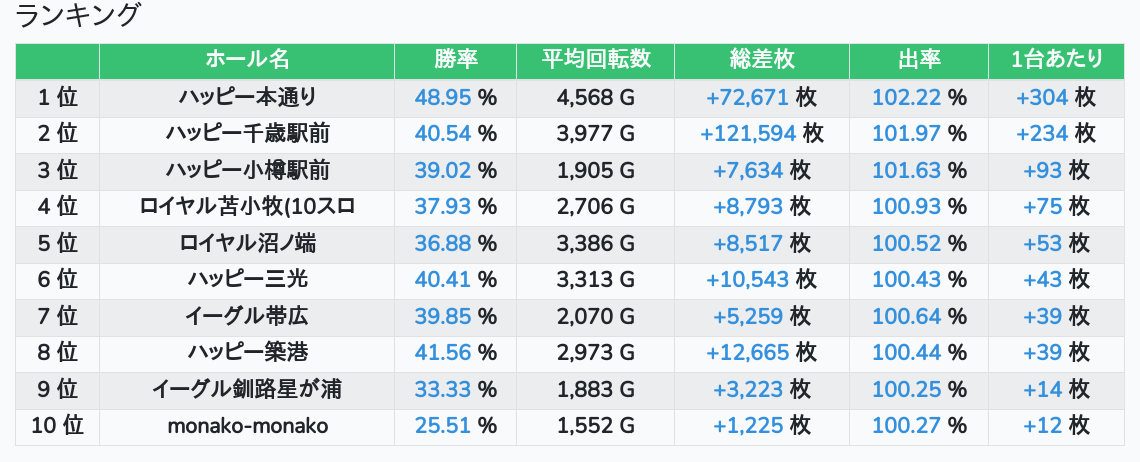1140x462 pixels.
Task: Click the ホール名 column header
Action: [x=247, y=59]
